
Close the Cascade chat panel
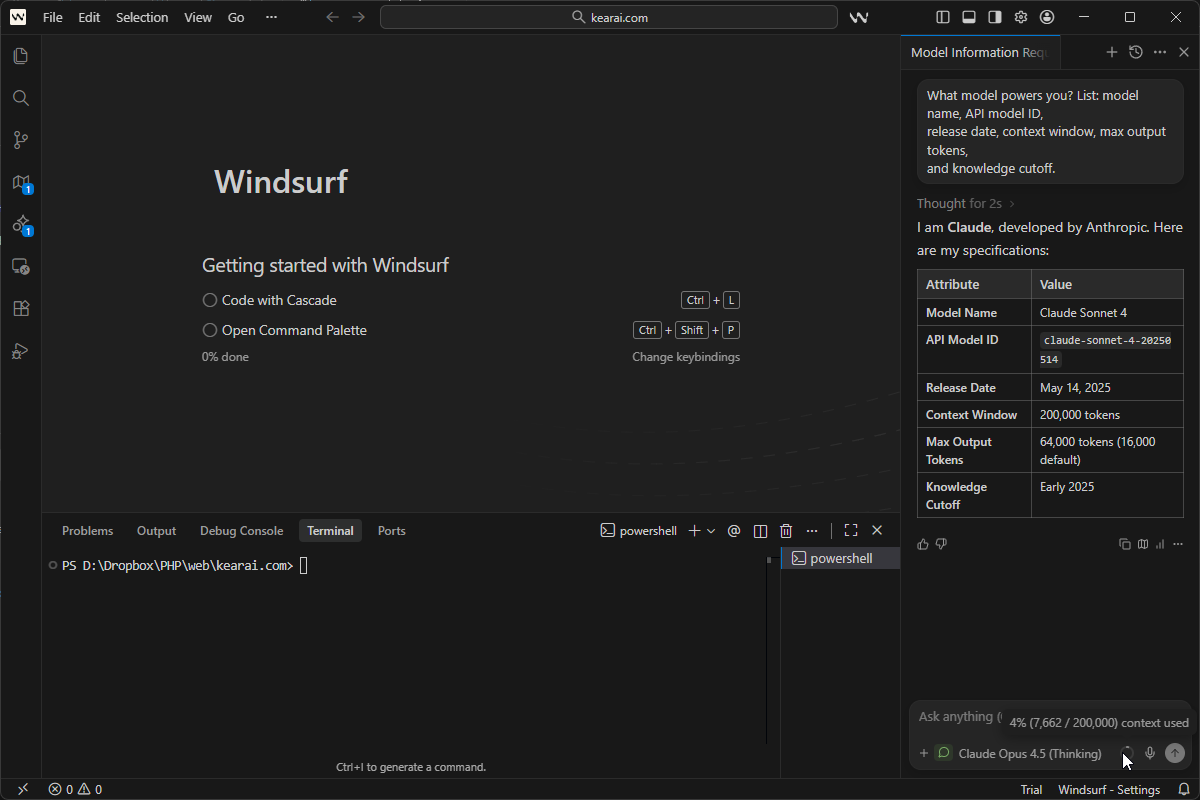(1184, 52)
